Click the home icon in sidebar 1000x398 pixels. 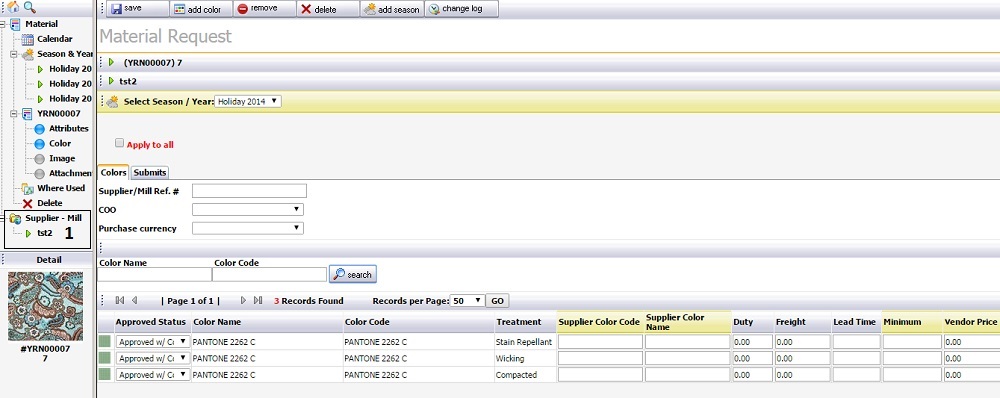(x=13, y=8)
